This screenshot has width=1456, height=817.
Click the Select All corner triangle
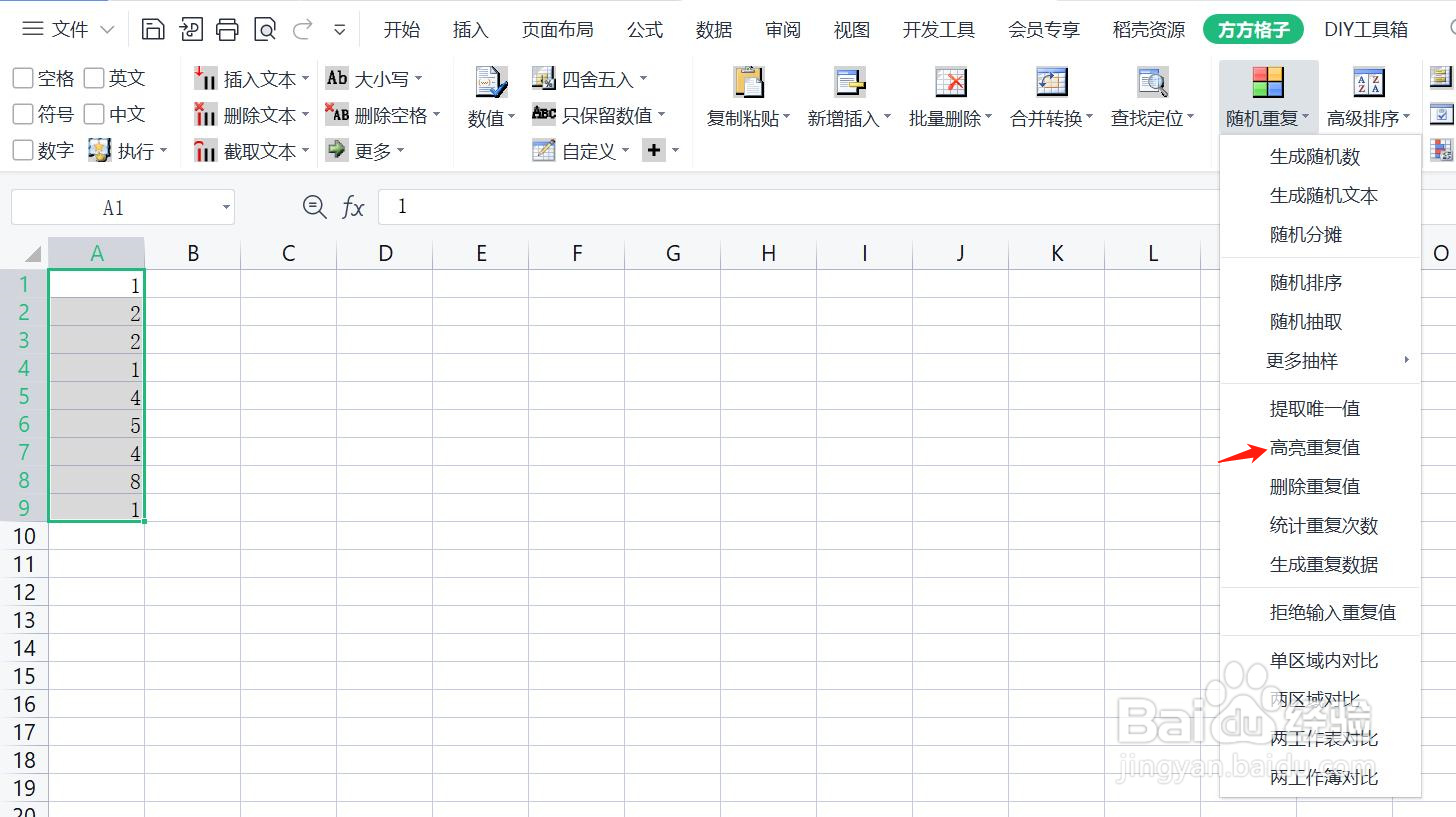pos(32,253)
